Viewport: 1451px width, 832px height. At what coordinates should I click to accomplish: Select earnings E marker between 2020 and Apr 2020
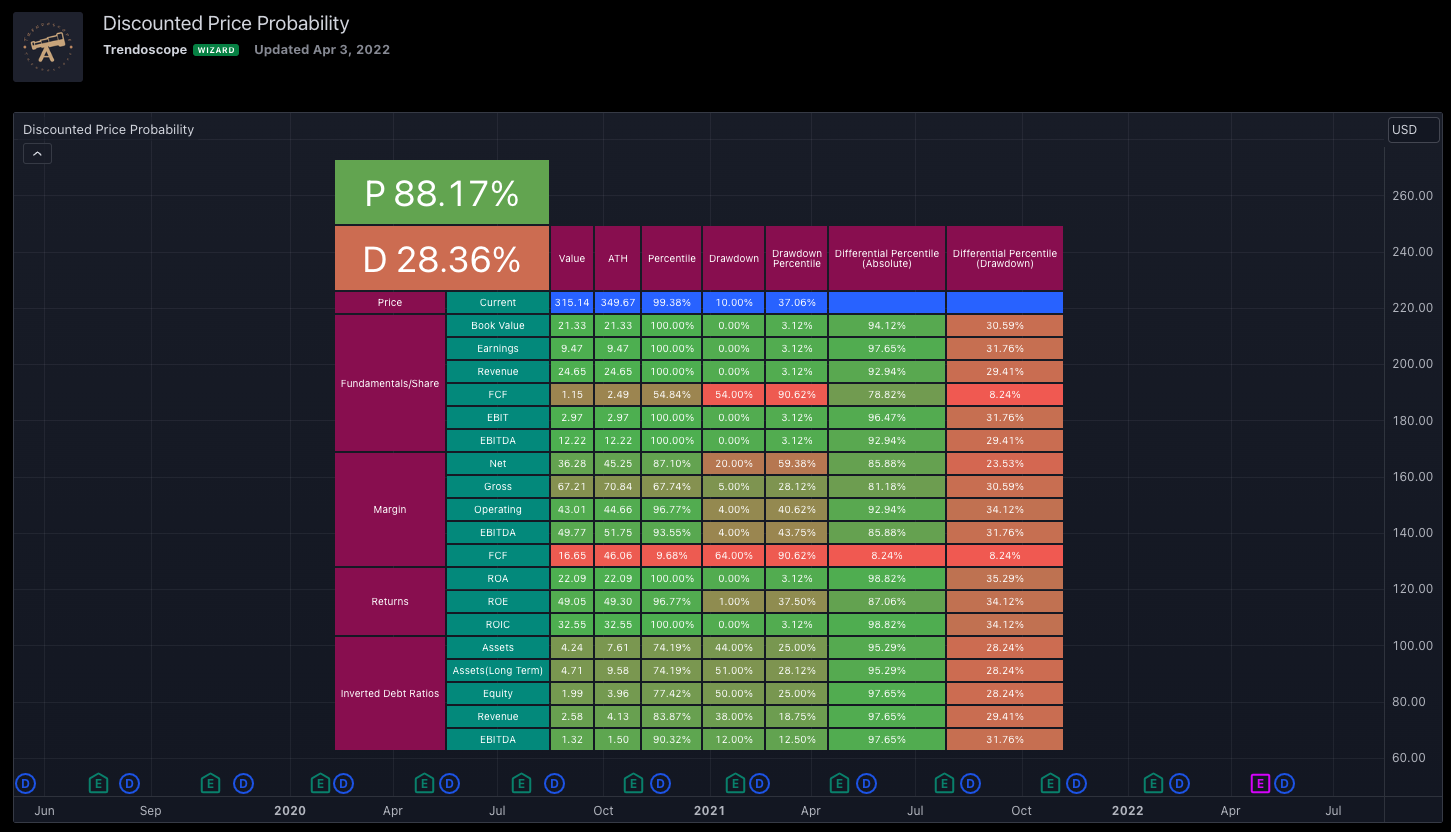coord(320,783)
